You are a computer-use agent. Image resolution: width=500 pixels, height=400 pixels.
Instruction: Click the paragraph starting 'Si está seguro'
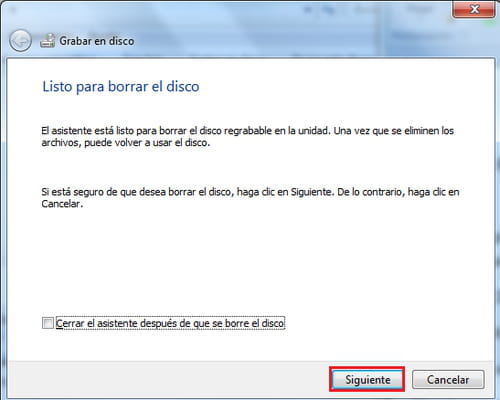click(250, 198)
